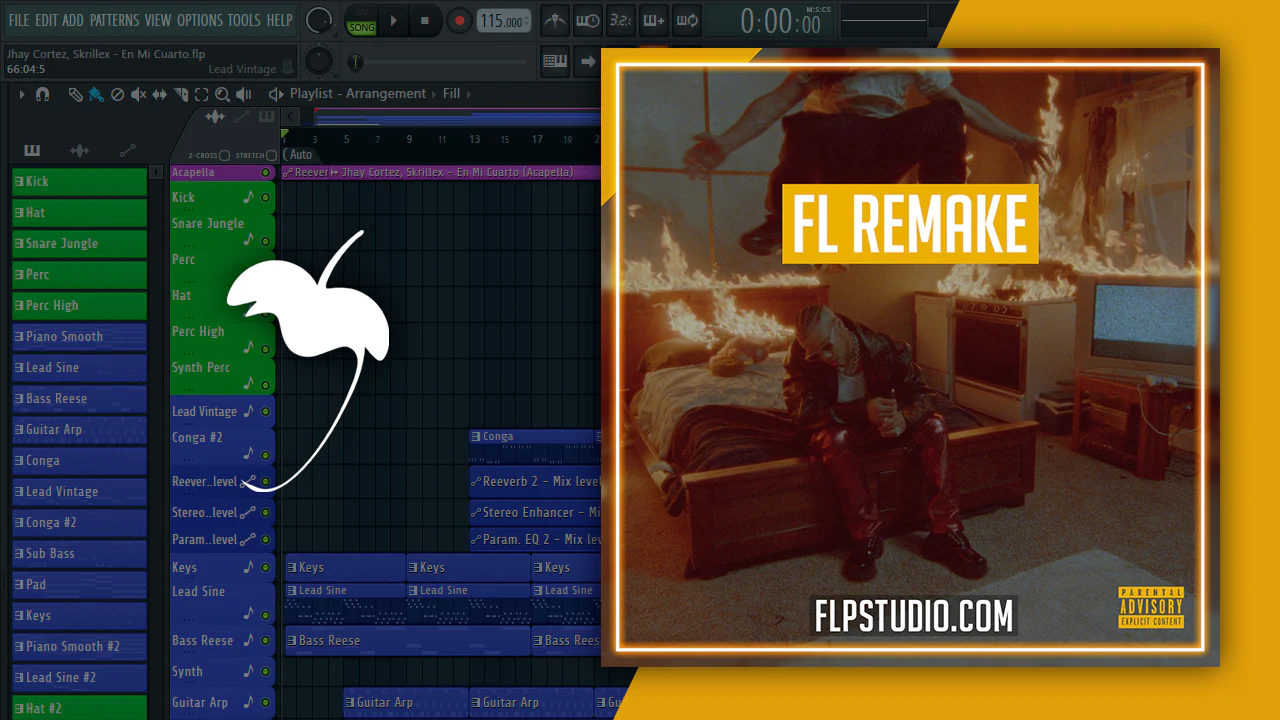The image size is (1280, 720).
Task: Select the Pad pattern in picker
Action: [x=80, y=585]
